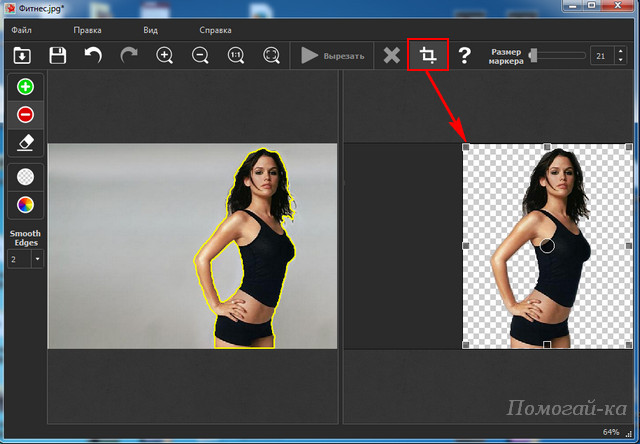The width and height of the screenshot is (640, 444).
Task: Click marker size value field 21
Action: click(602, 56)
